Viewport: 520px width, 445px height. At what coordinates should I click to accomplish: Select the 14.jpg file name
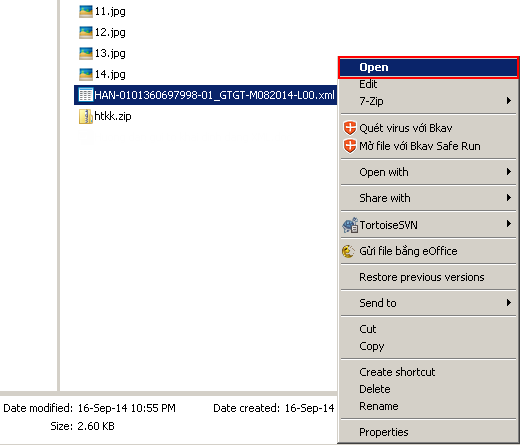click(x=110, y=75)
